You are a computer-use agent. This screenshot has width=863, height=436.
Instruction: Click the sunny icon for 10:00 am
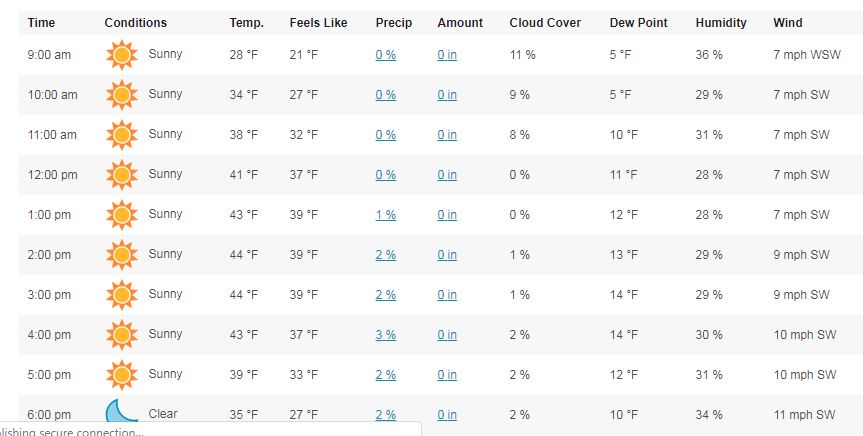coord(122,95)
